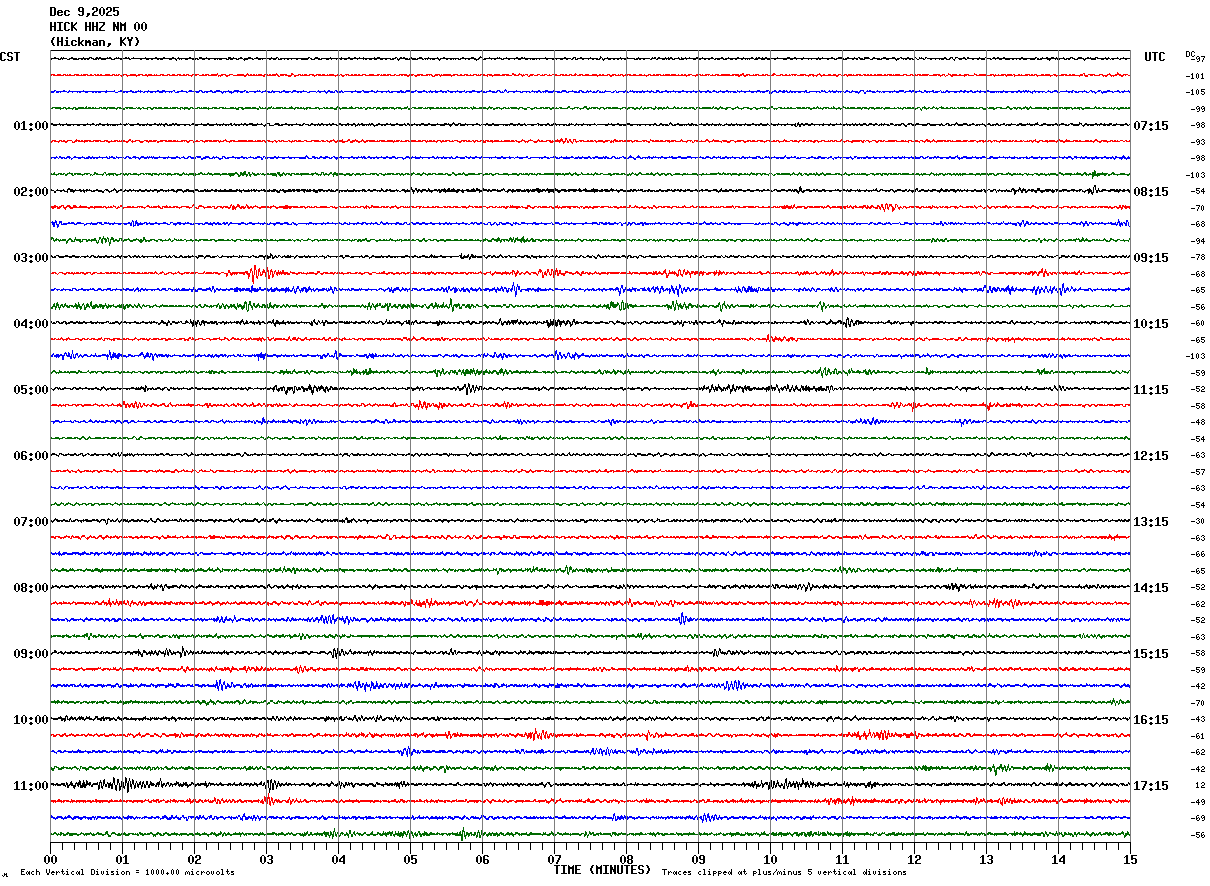This screenshot has height=886, width=1210.
Task: Click the DC offset value '-66'
Action: pyautogui.click(x=1198, y=554)
